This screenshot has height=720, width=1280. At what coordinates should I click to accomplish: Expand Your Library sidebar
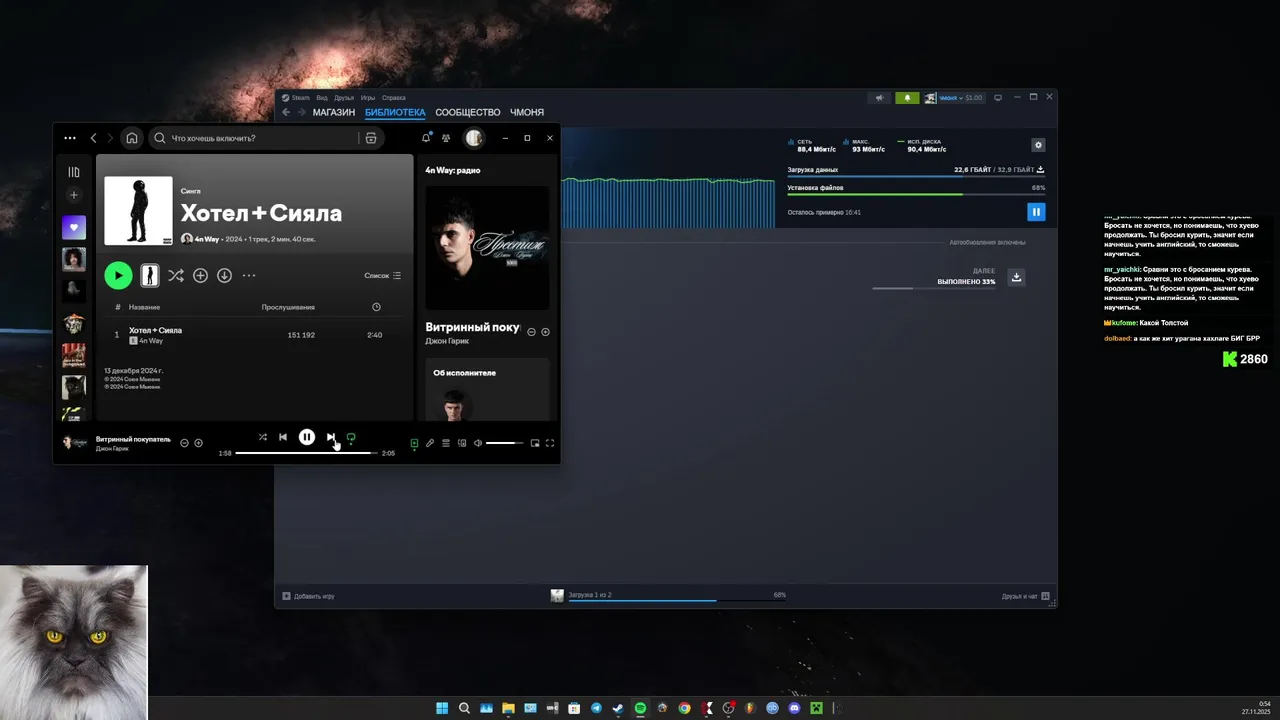pos(74,172)
